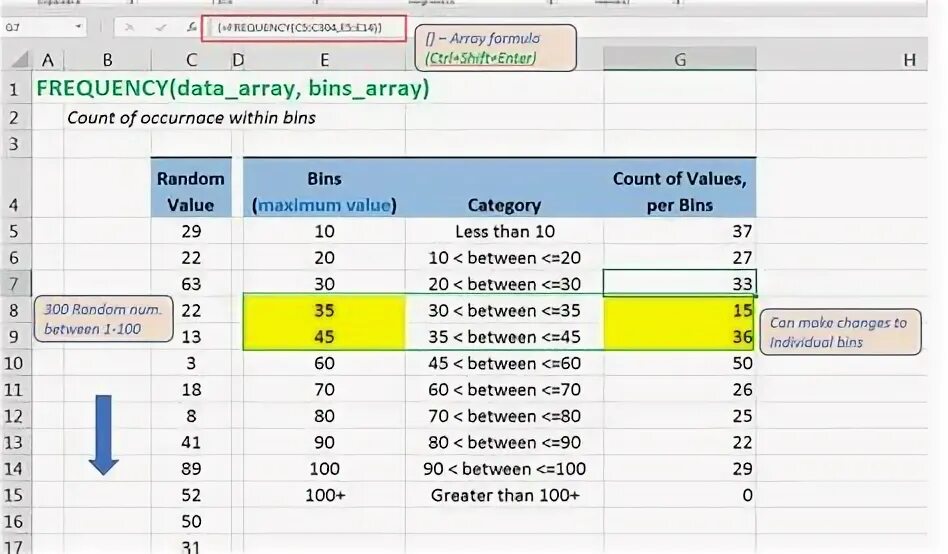The height and width of the screenshot is (554, 948).
Task: Select bin value 30 in row 7
Action: click(324, 284)
